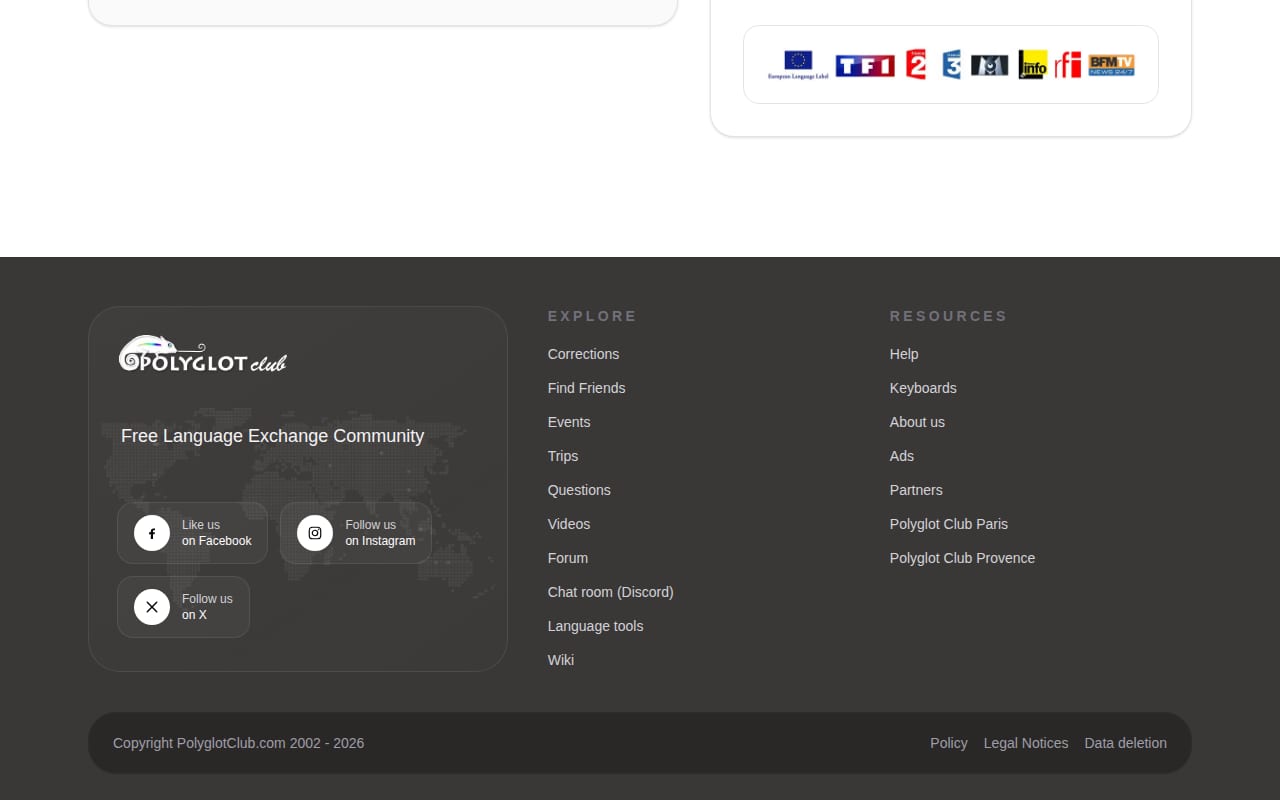Screen dimensions: 1280x800
Task: Open Legal Notices link
Action: tap(1026, 743)
